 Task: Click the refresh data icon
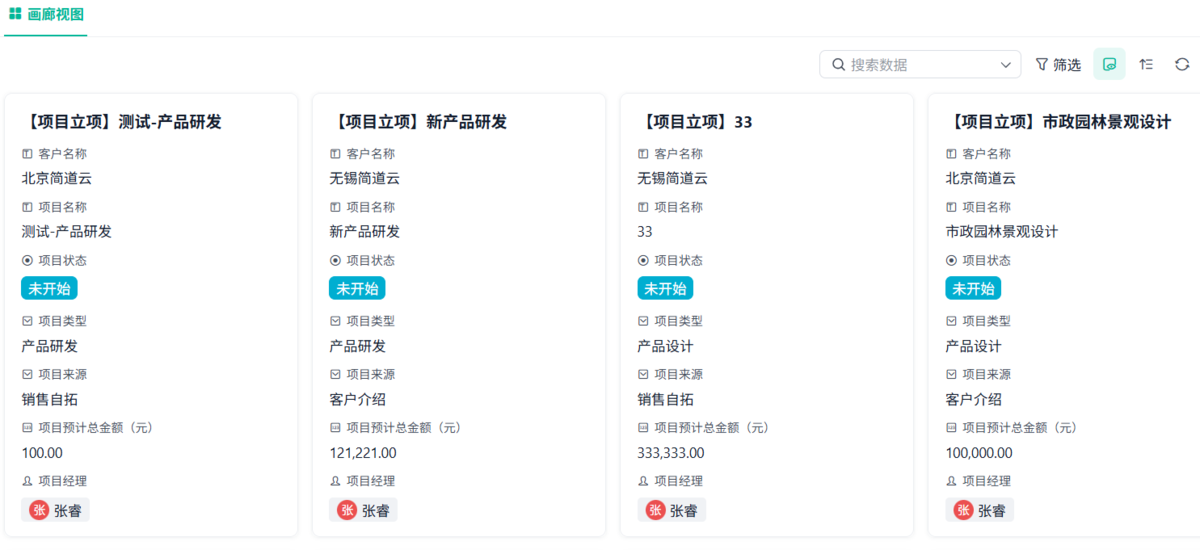pyautogui.click(x=1182, y=64)
